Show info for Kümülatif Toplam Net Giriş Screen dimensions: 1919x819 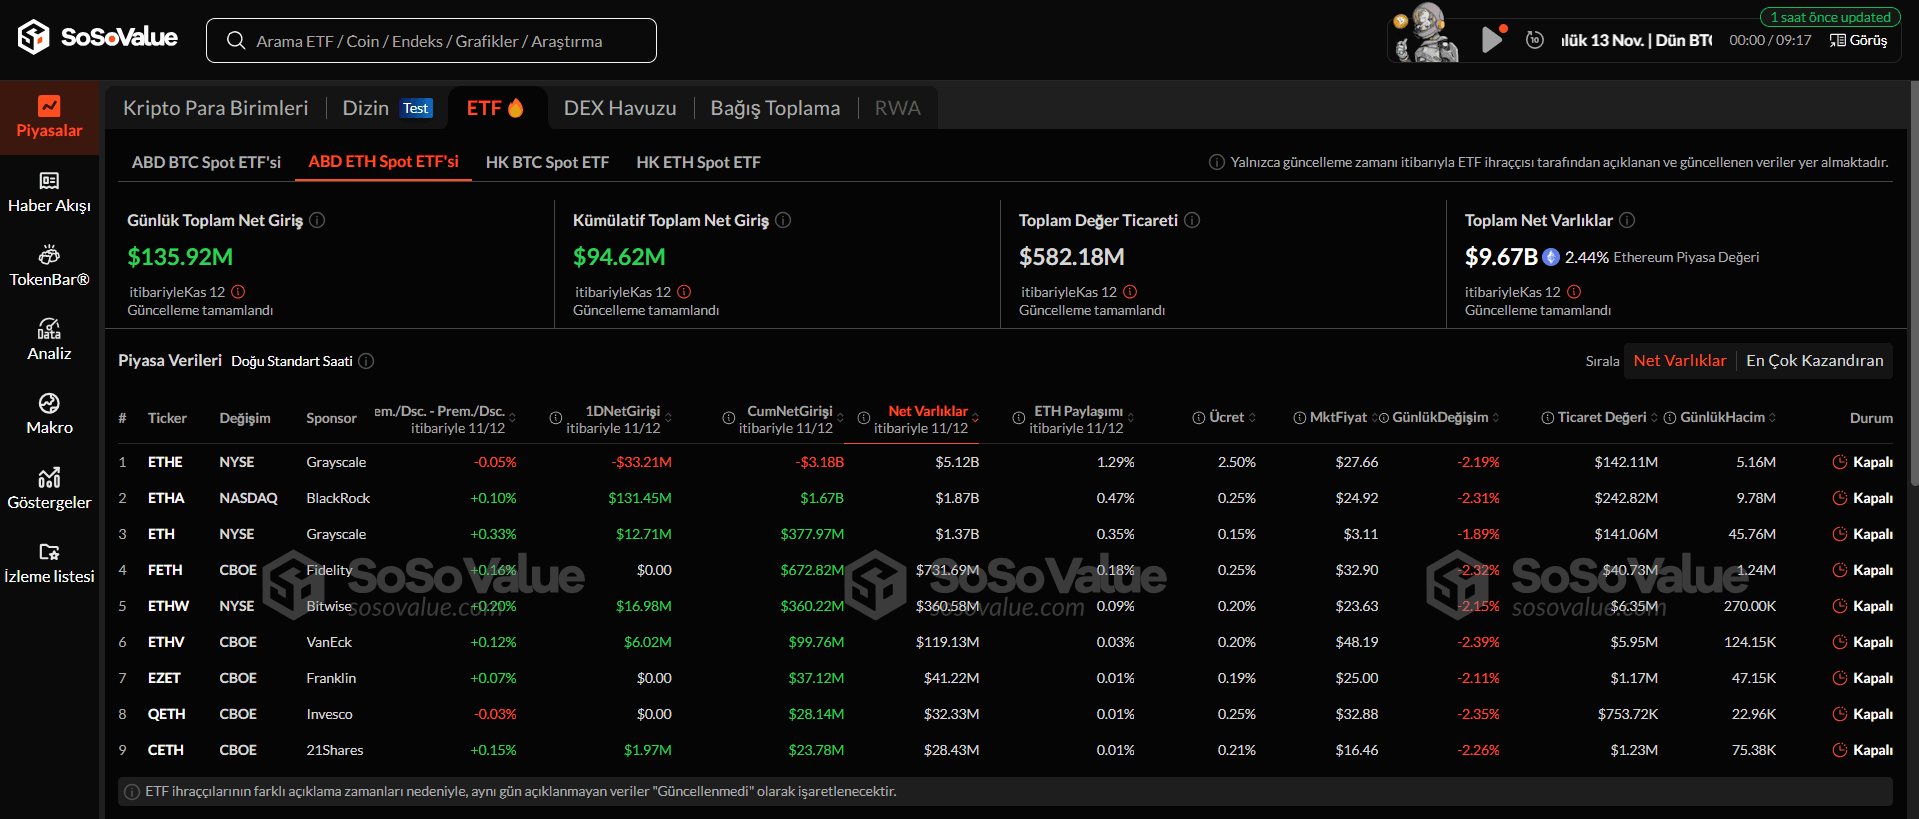pos(783,220)
